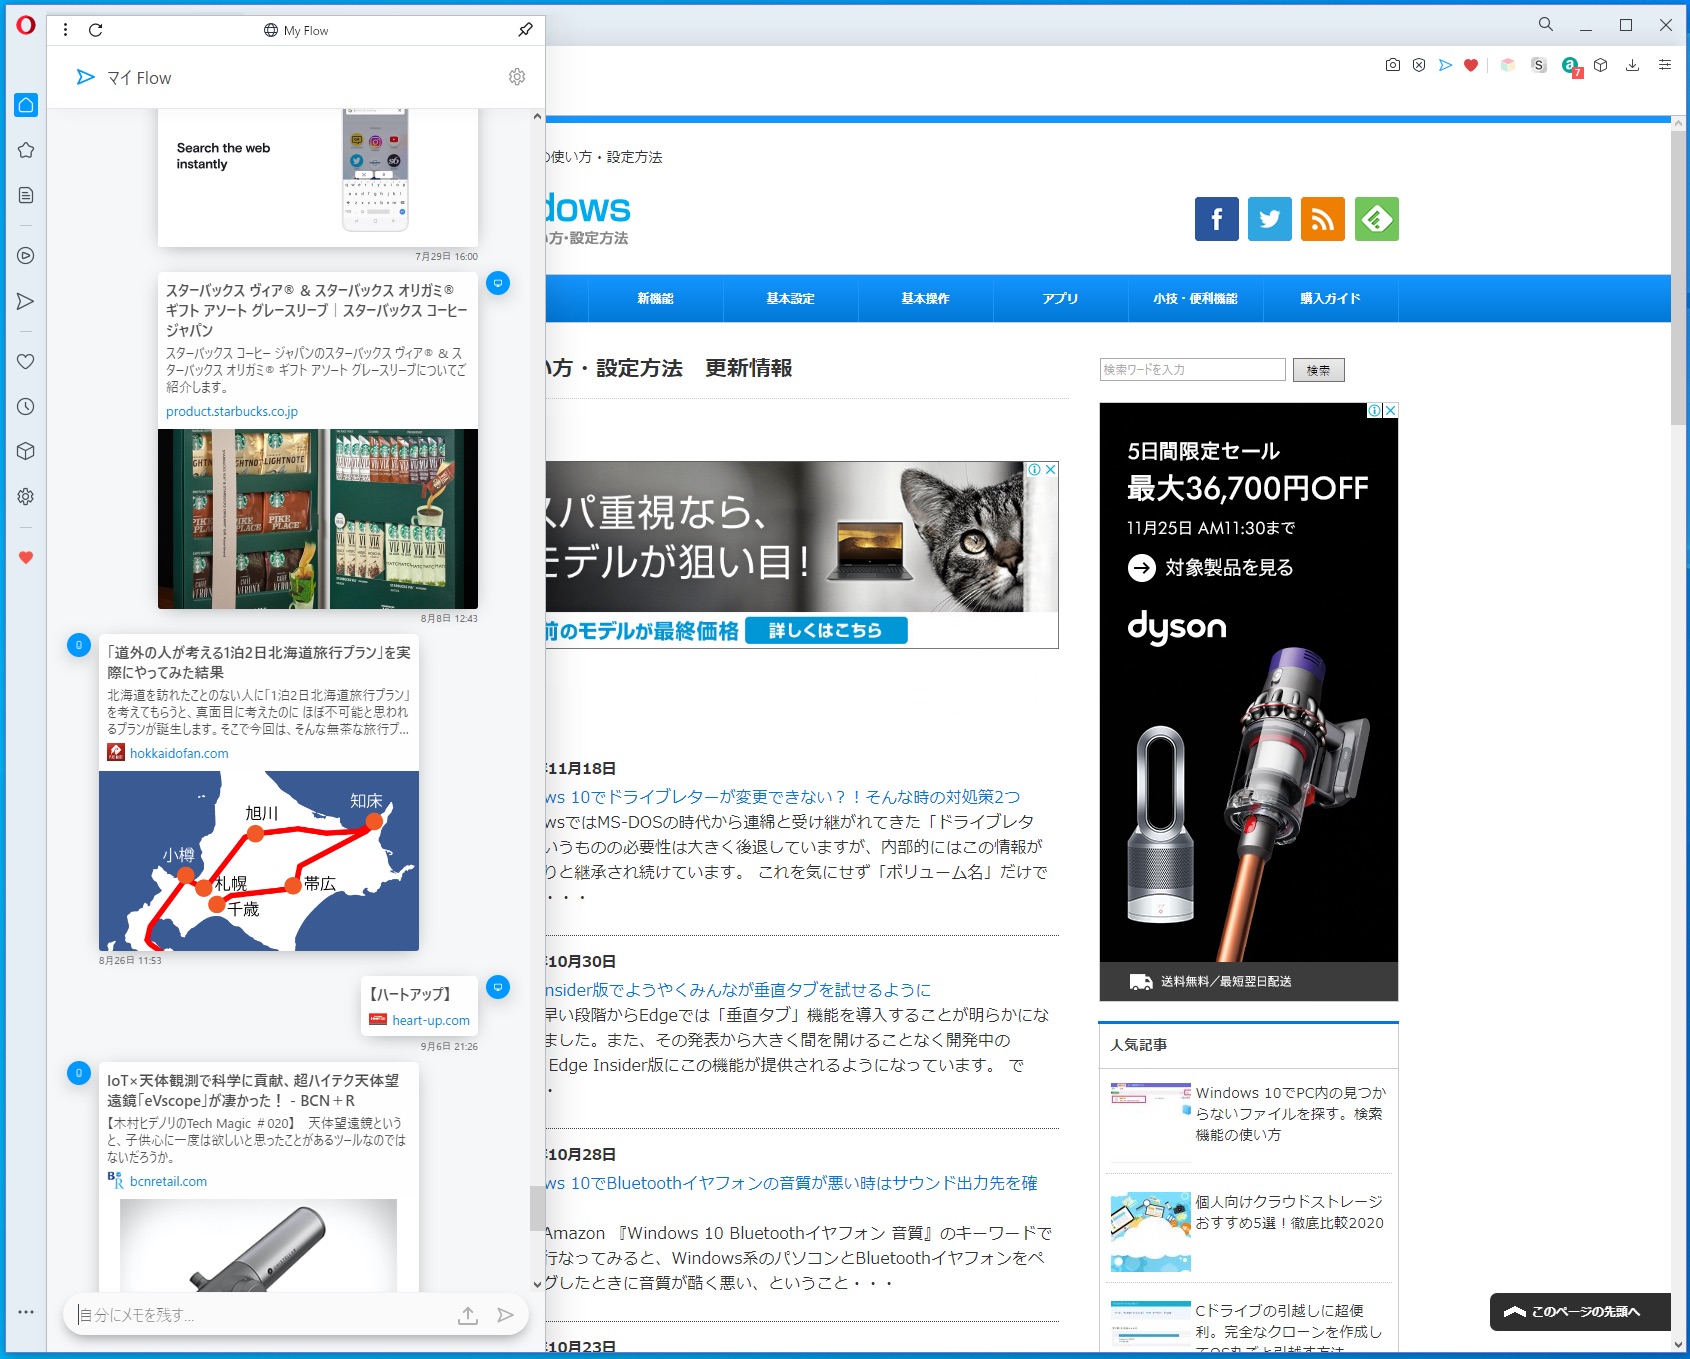Open site's Facebook page icon
Screen dimensions: 1690x1359
(1217, 219)
